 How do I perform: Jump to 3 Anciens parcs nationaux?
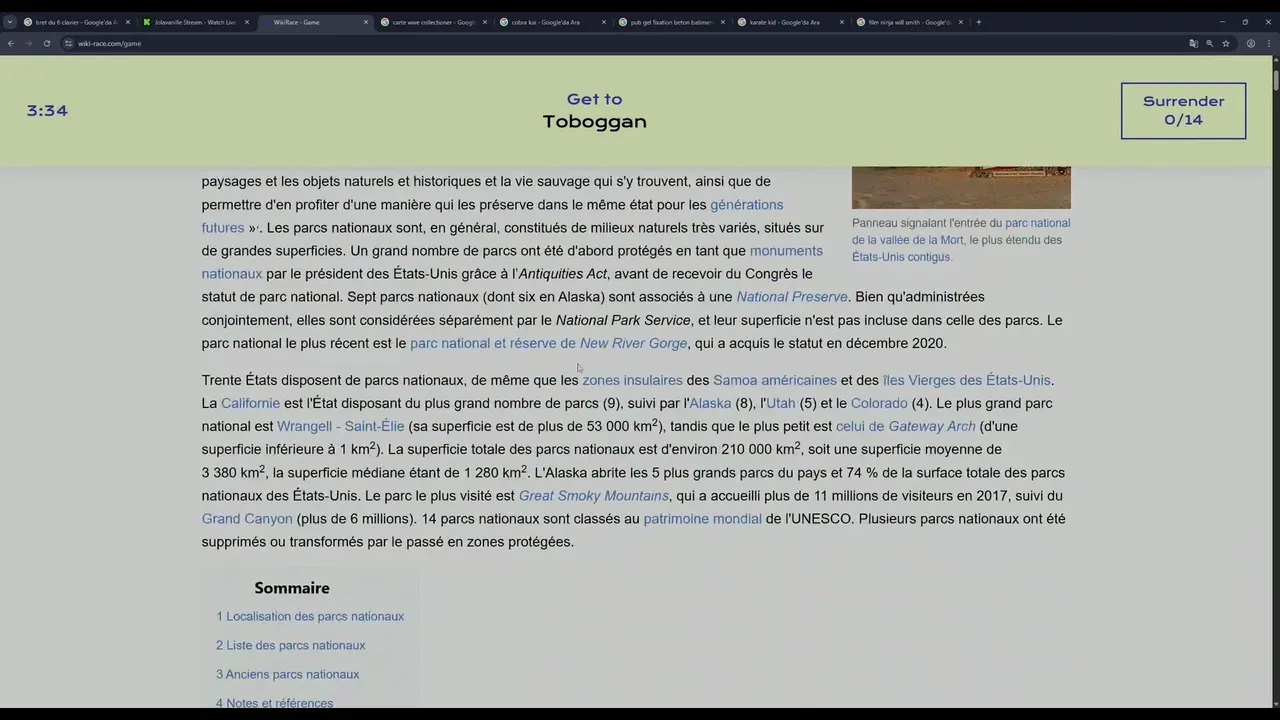[287, 674]
